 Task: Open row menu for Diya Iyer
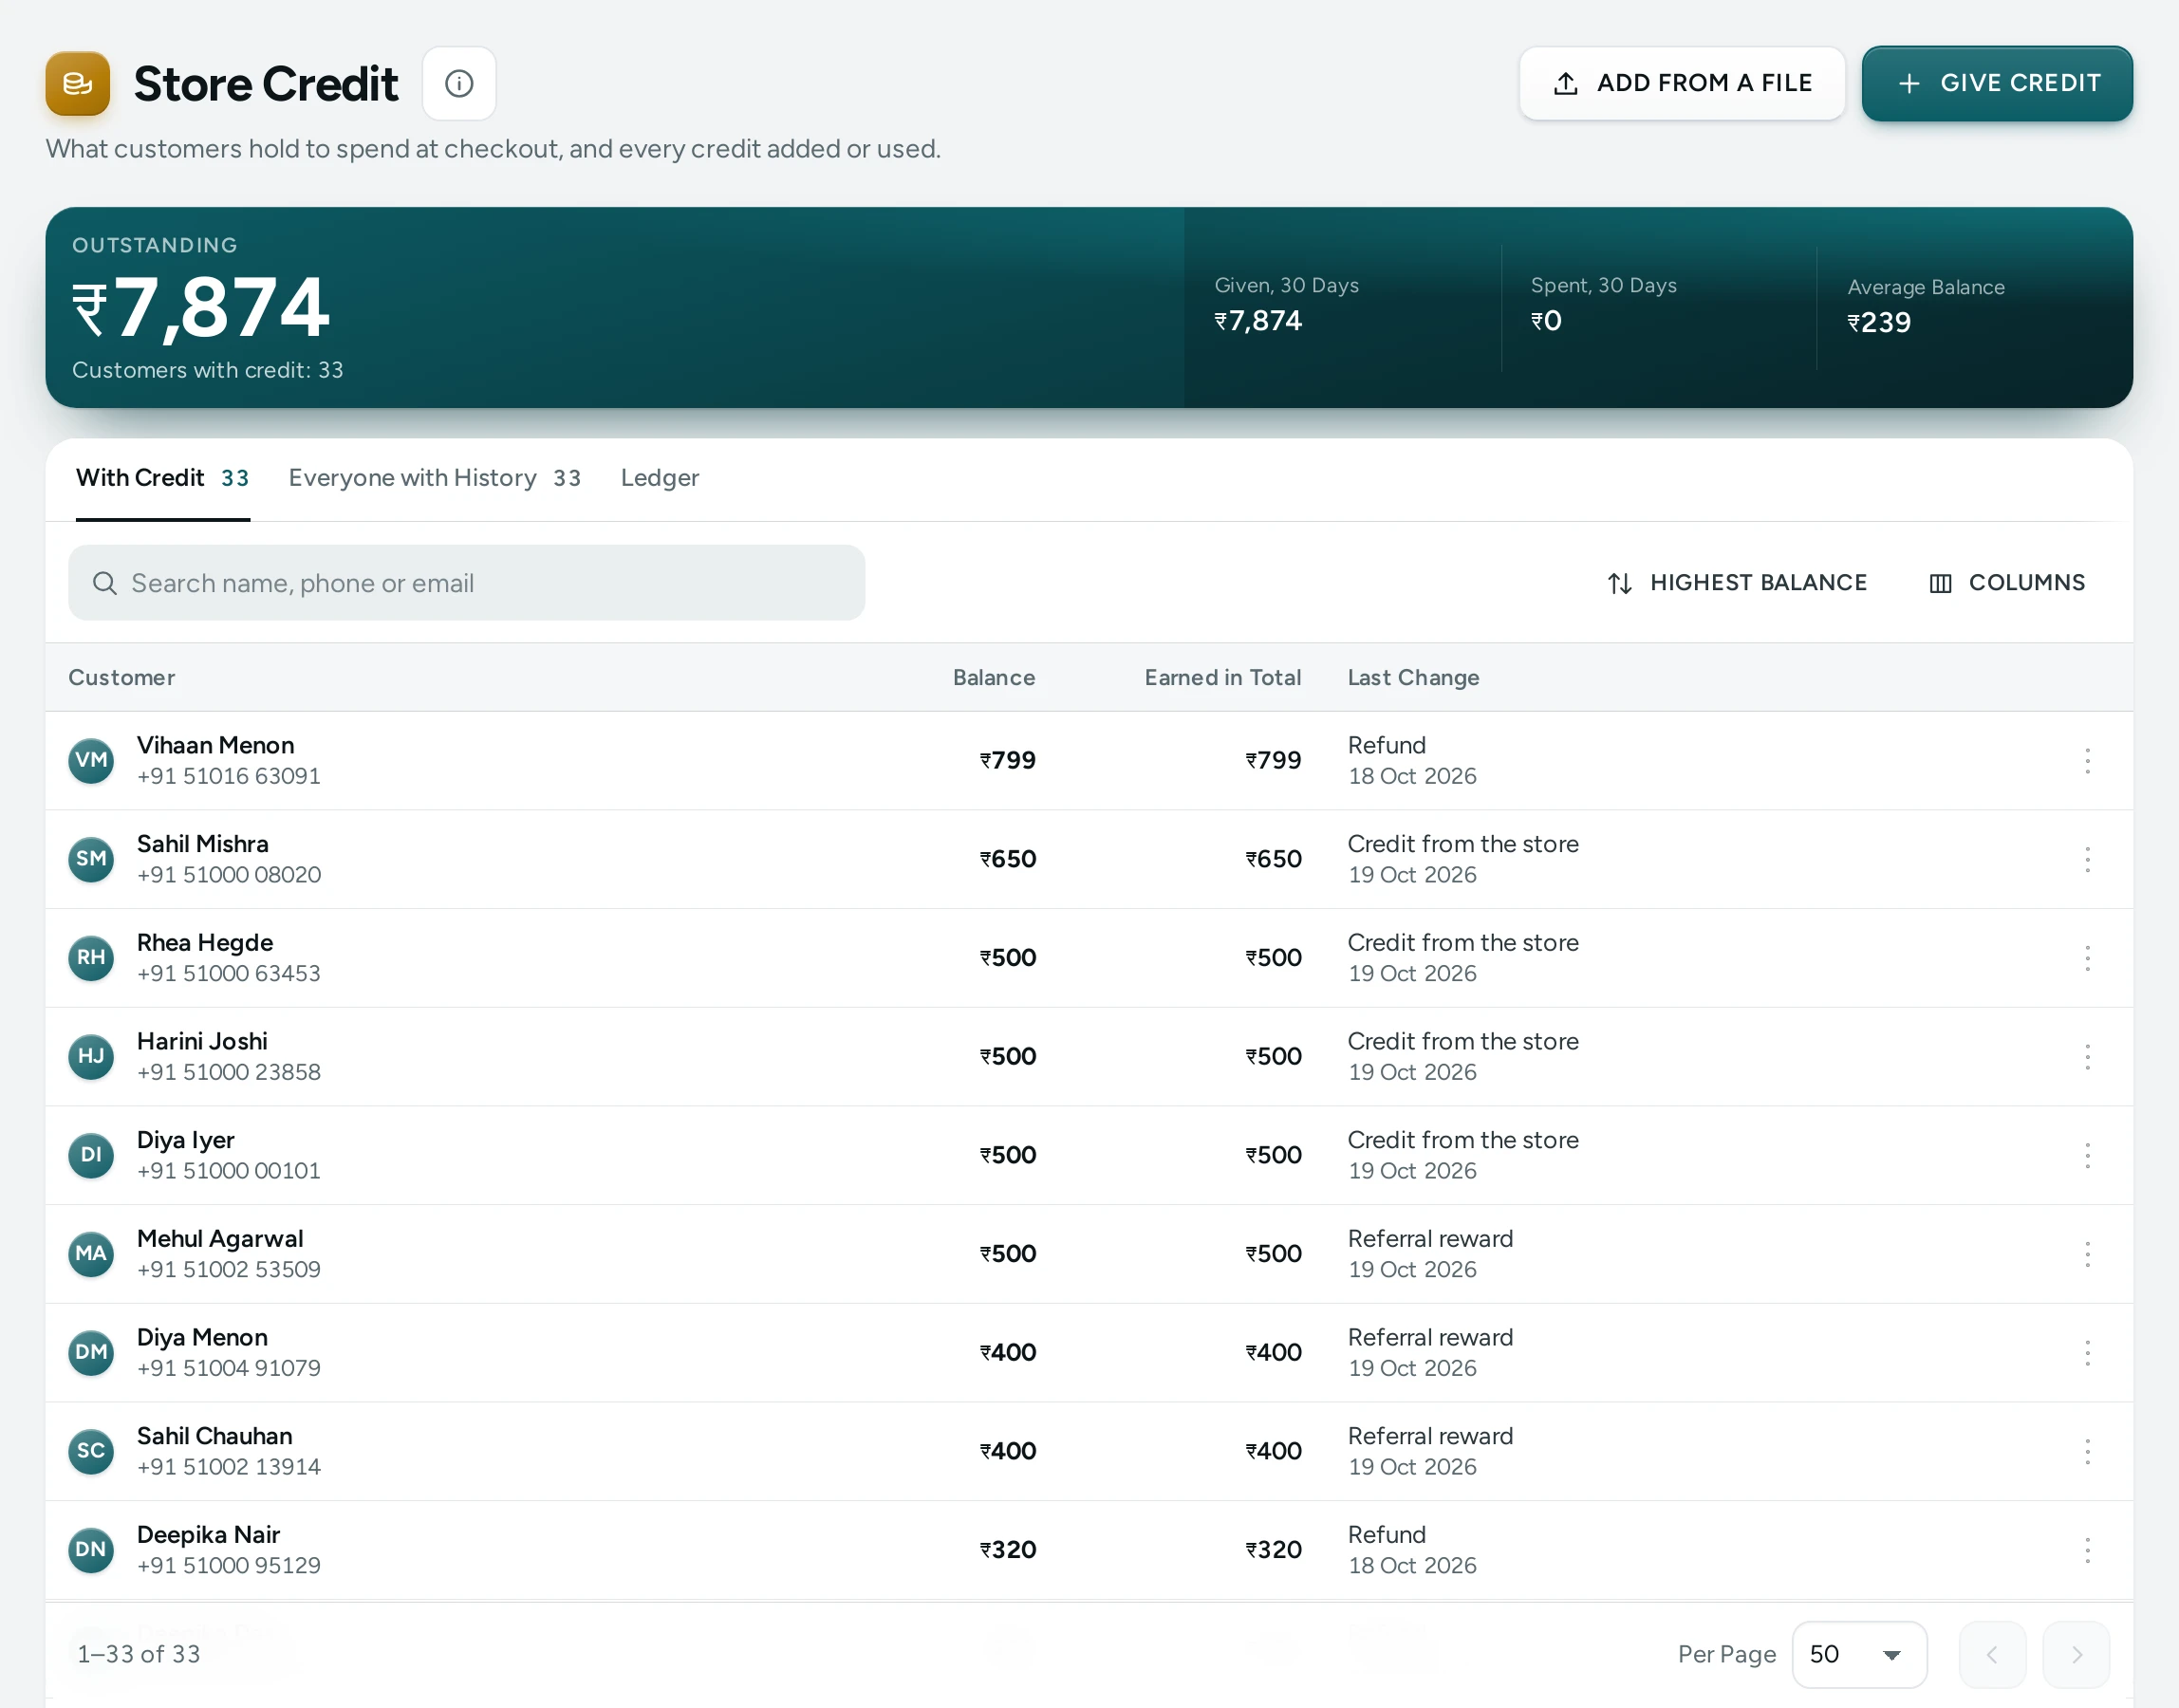tap(2087, 1155)
